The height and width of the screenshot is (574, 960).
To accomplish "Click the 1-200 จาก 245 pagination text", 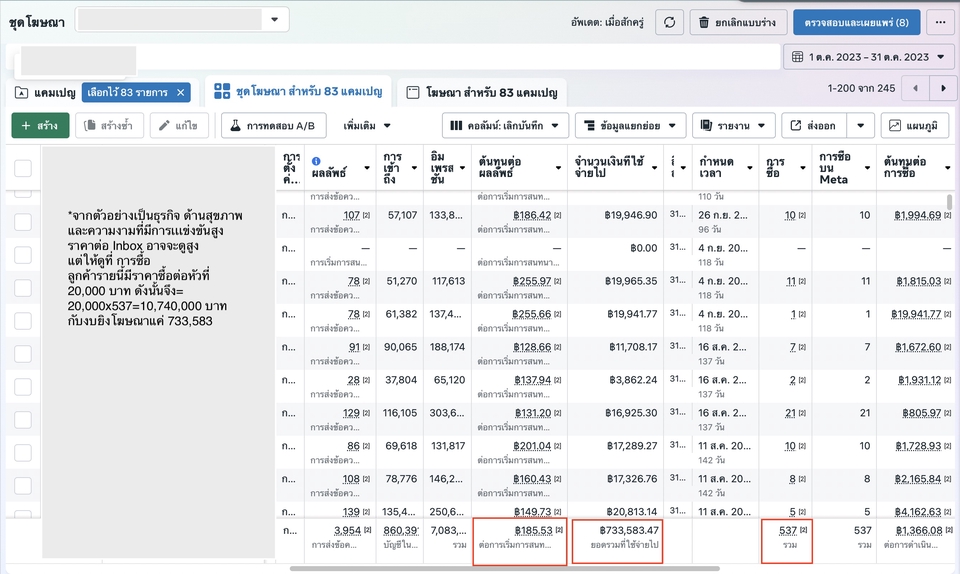I will pos(861,88).
